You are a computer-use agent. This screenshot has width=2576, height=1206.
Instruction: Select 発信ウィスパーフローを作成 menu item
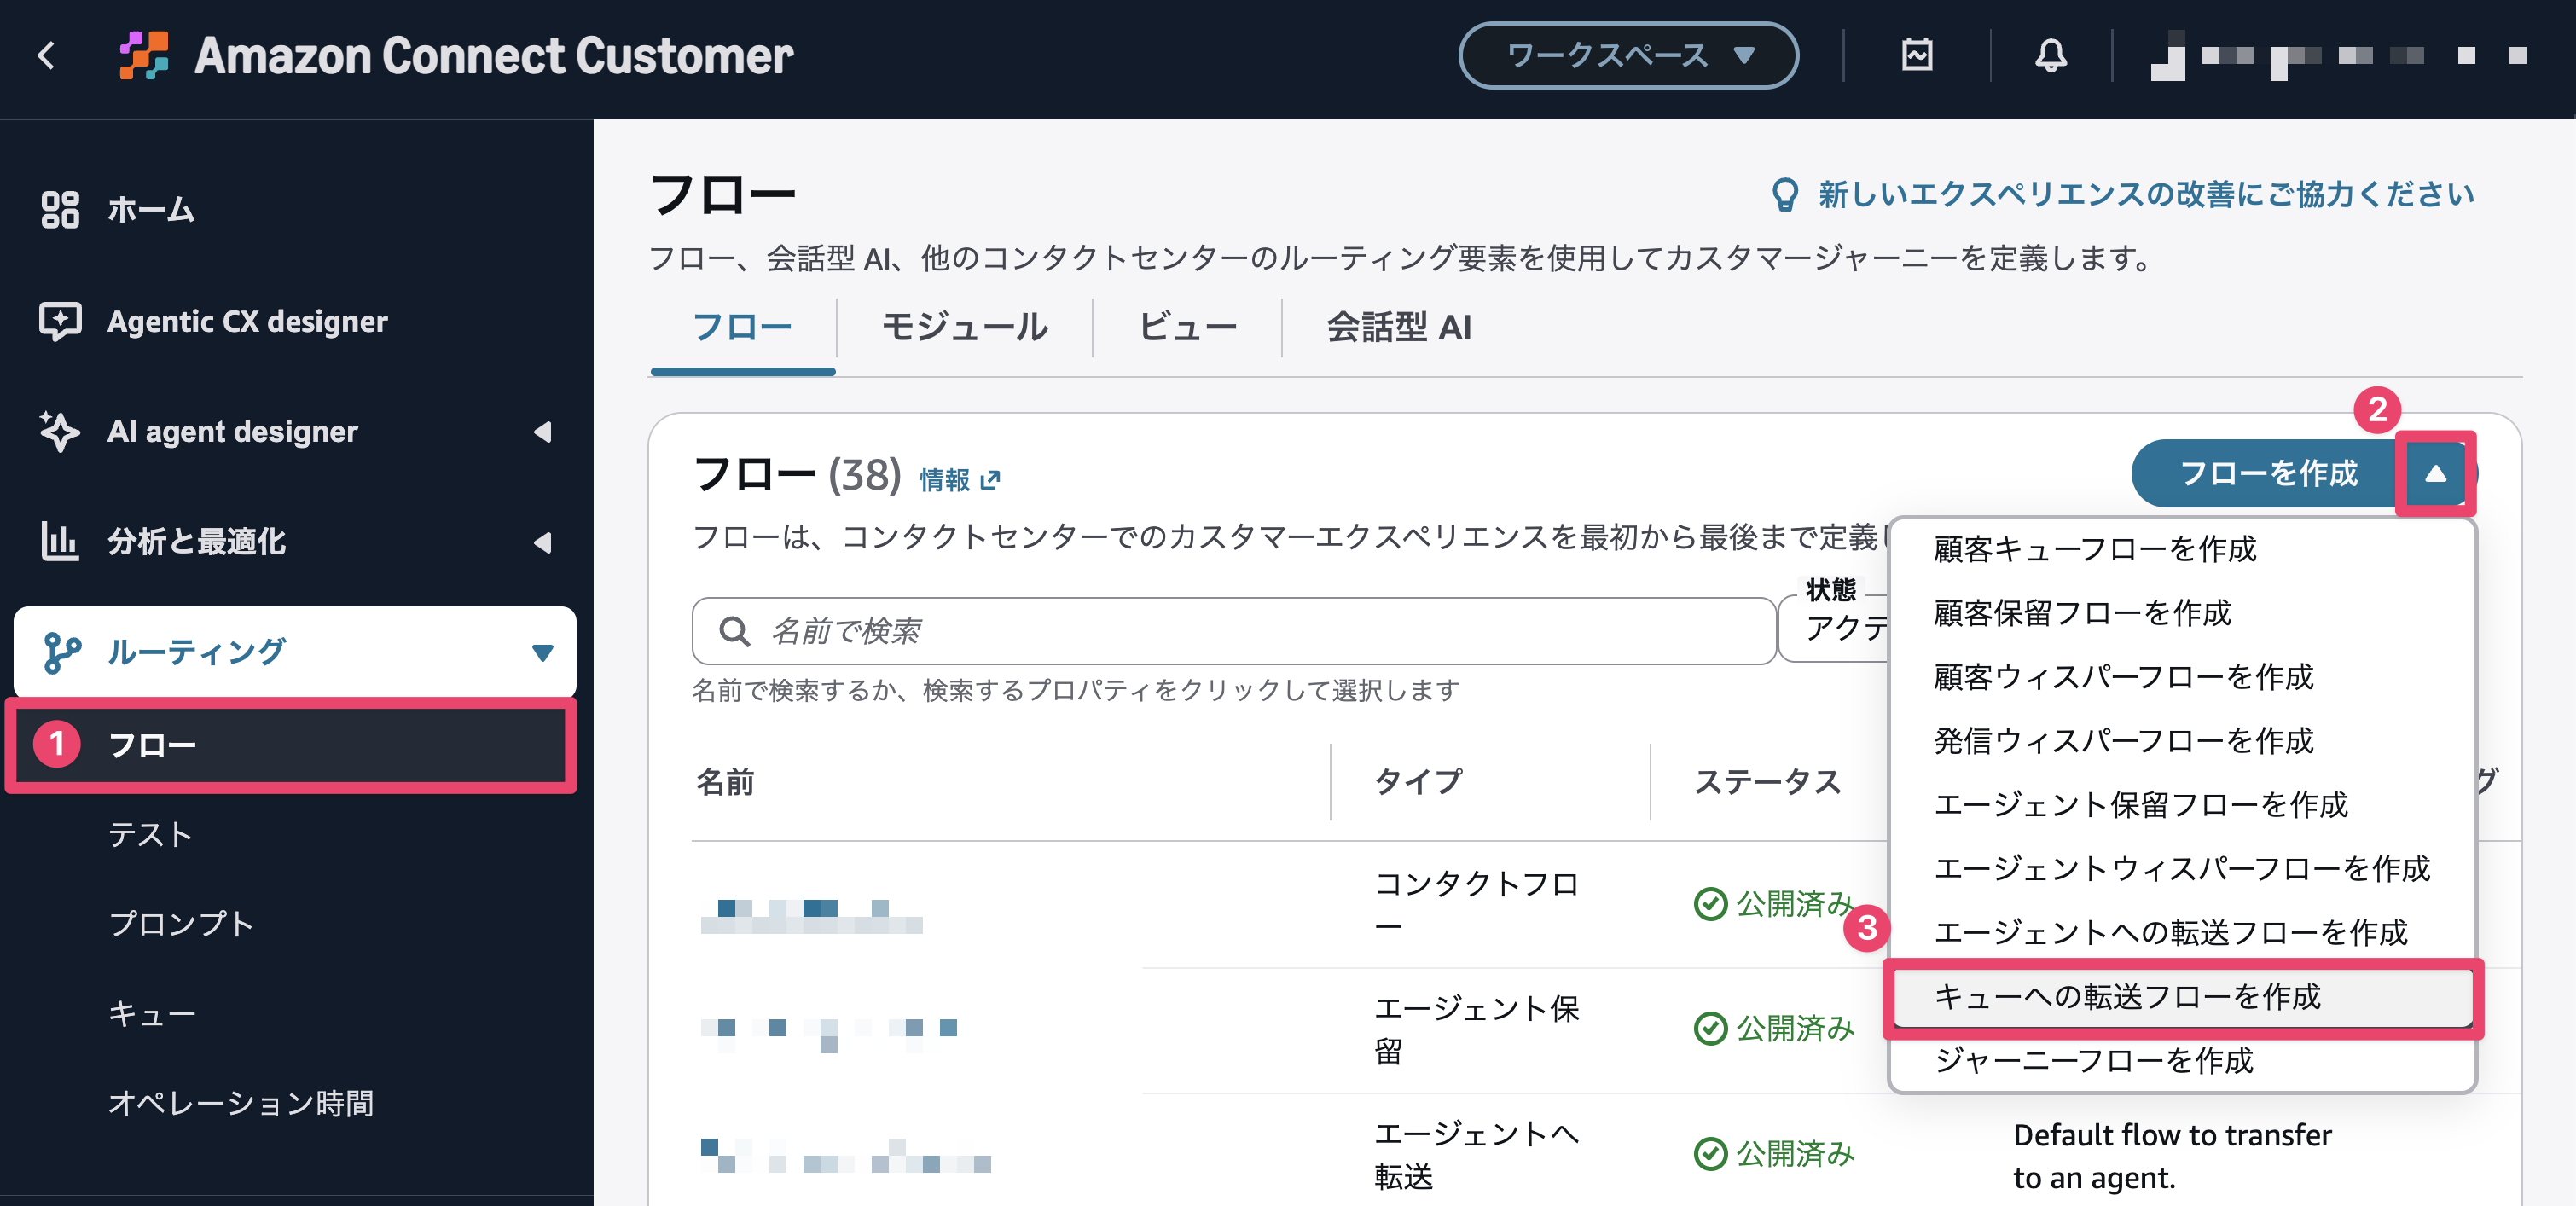(2182, 741)
